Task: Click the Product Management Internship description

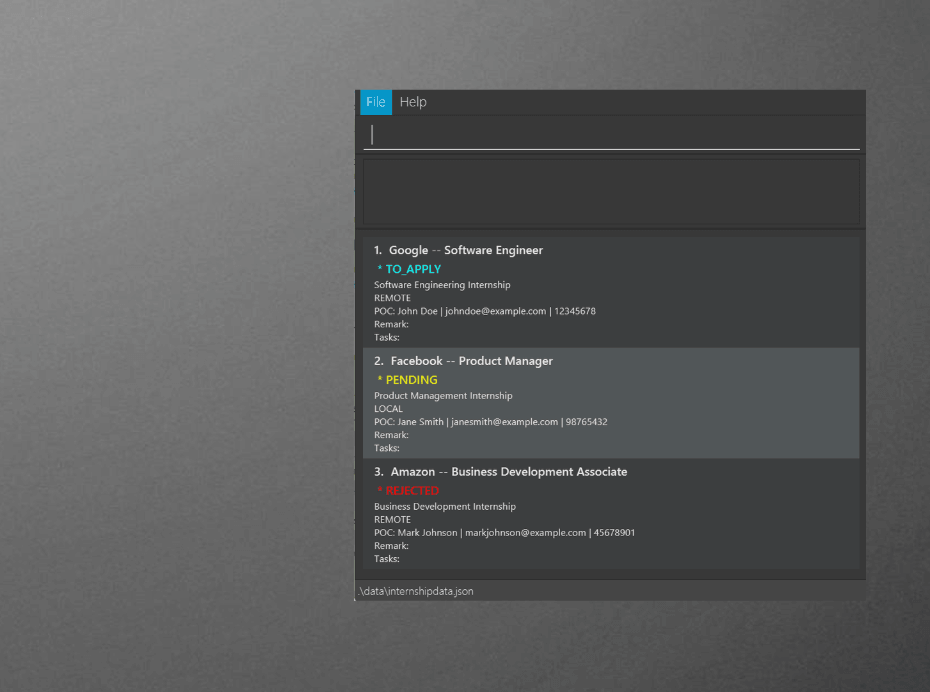Action: pos(443,396)
